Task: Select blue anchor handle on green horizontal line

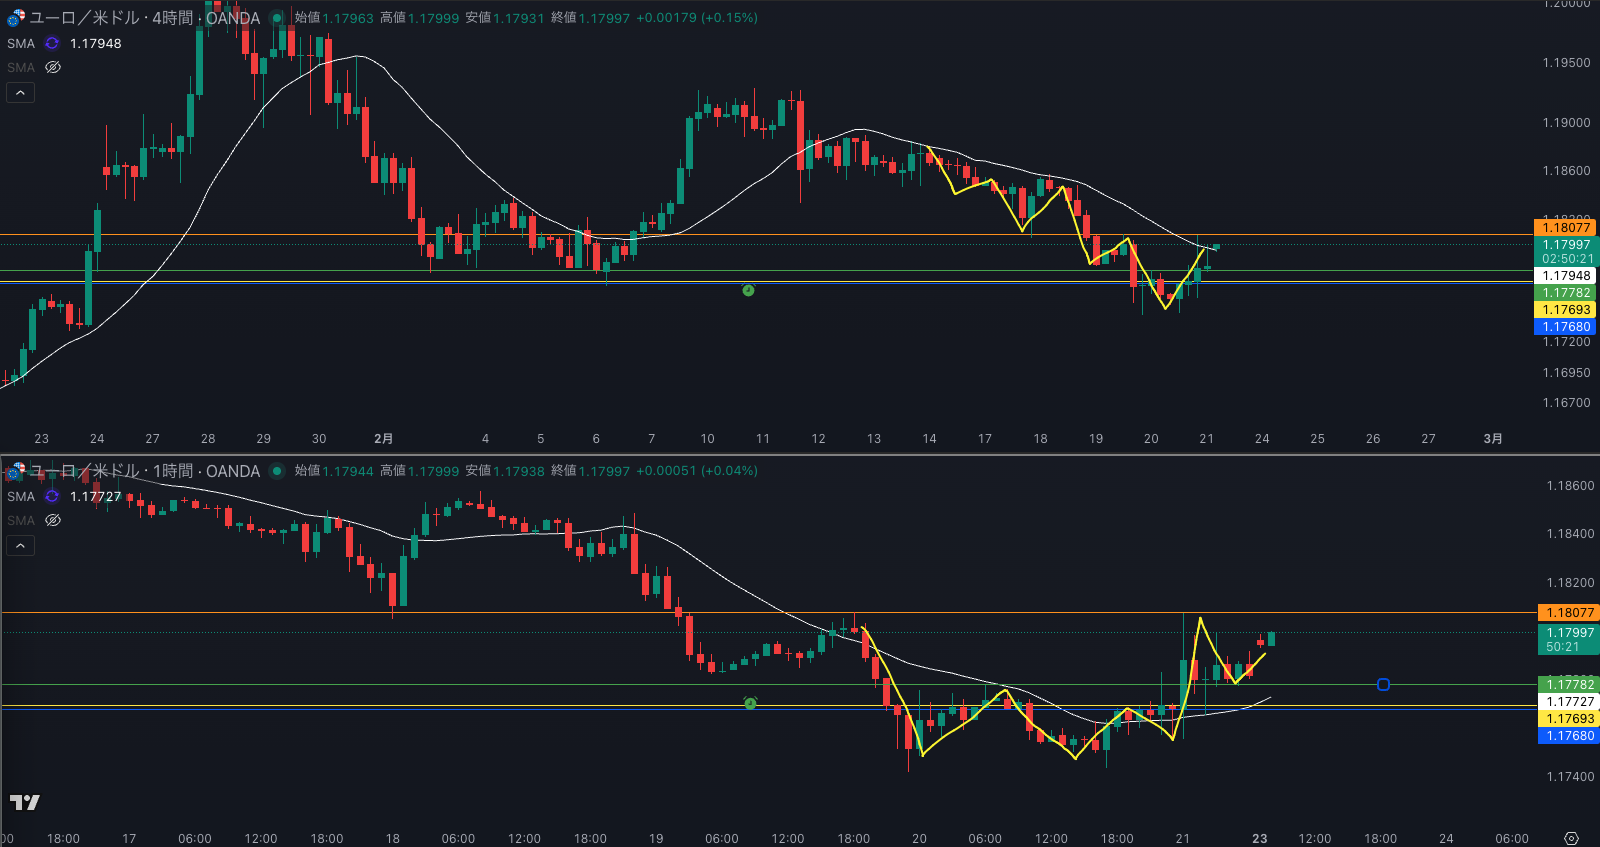Action: click(1383, 685)
